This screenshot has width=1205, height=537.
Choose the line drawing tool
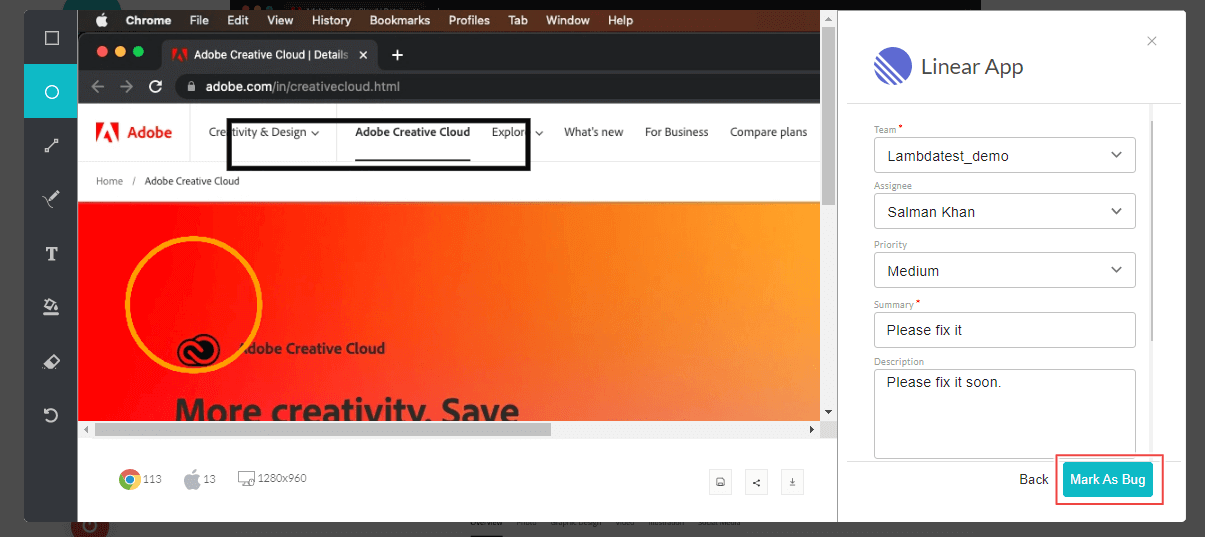point(51,146)
